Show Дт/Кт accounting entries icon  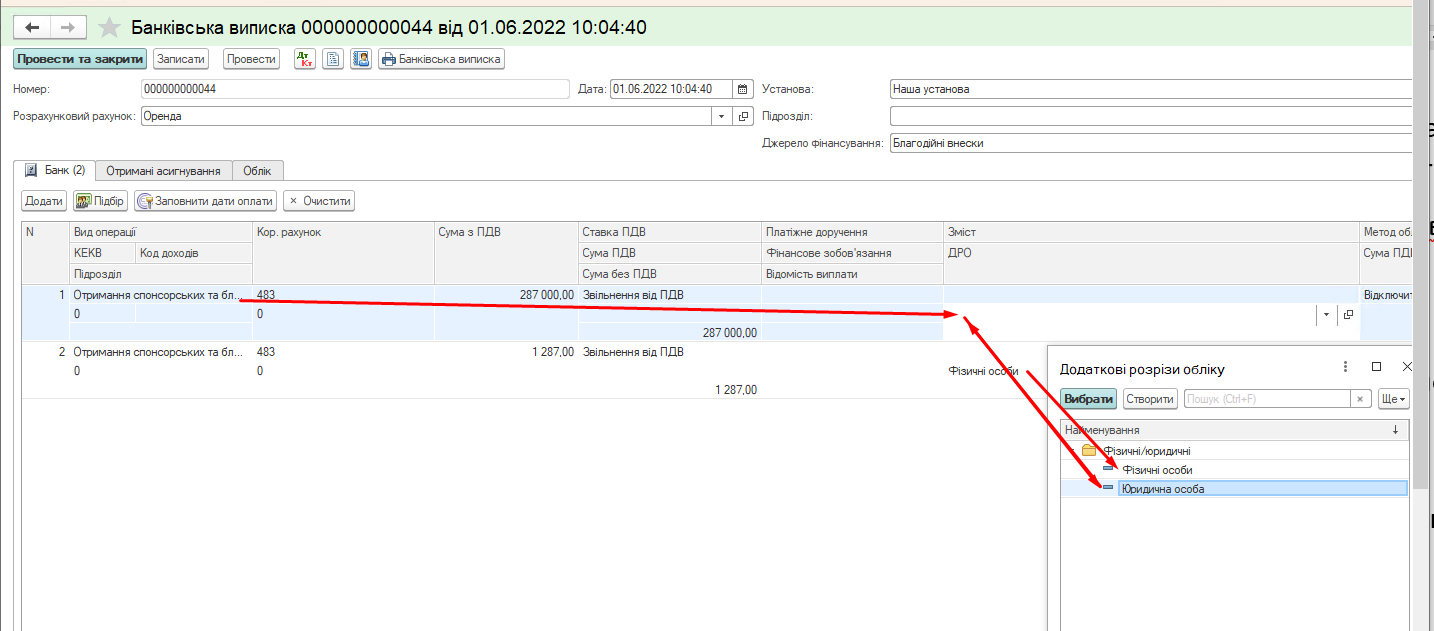(305, 59)
